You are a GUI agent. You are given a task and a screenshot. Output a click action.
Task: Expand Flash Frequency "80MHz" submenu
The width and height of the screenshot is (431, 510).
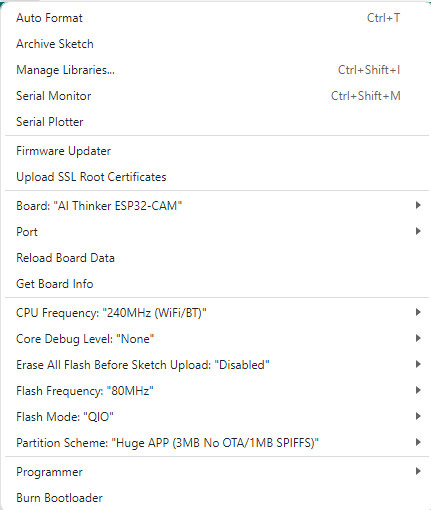point(217,391)
